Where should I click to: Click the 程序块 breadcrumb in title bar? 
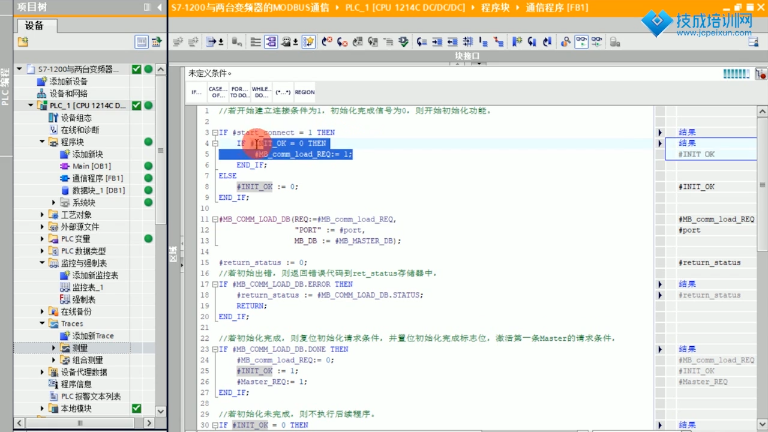495,7
